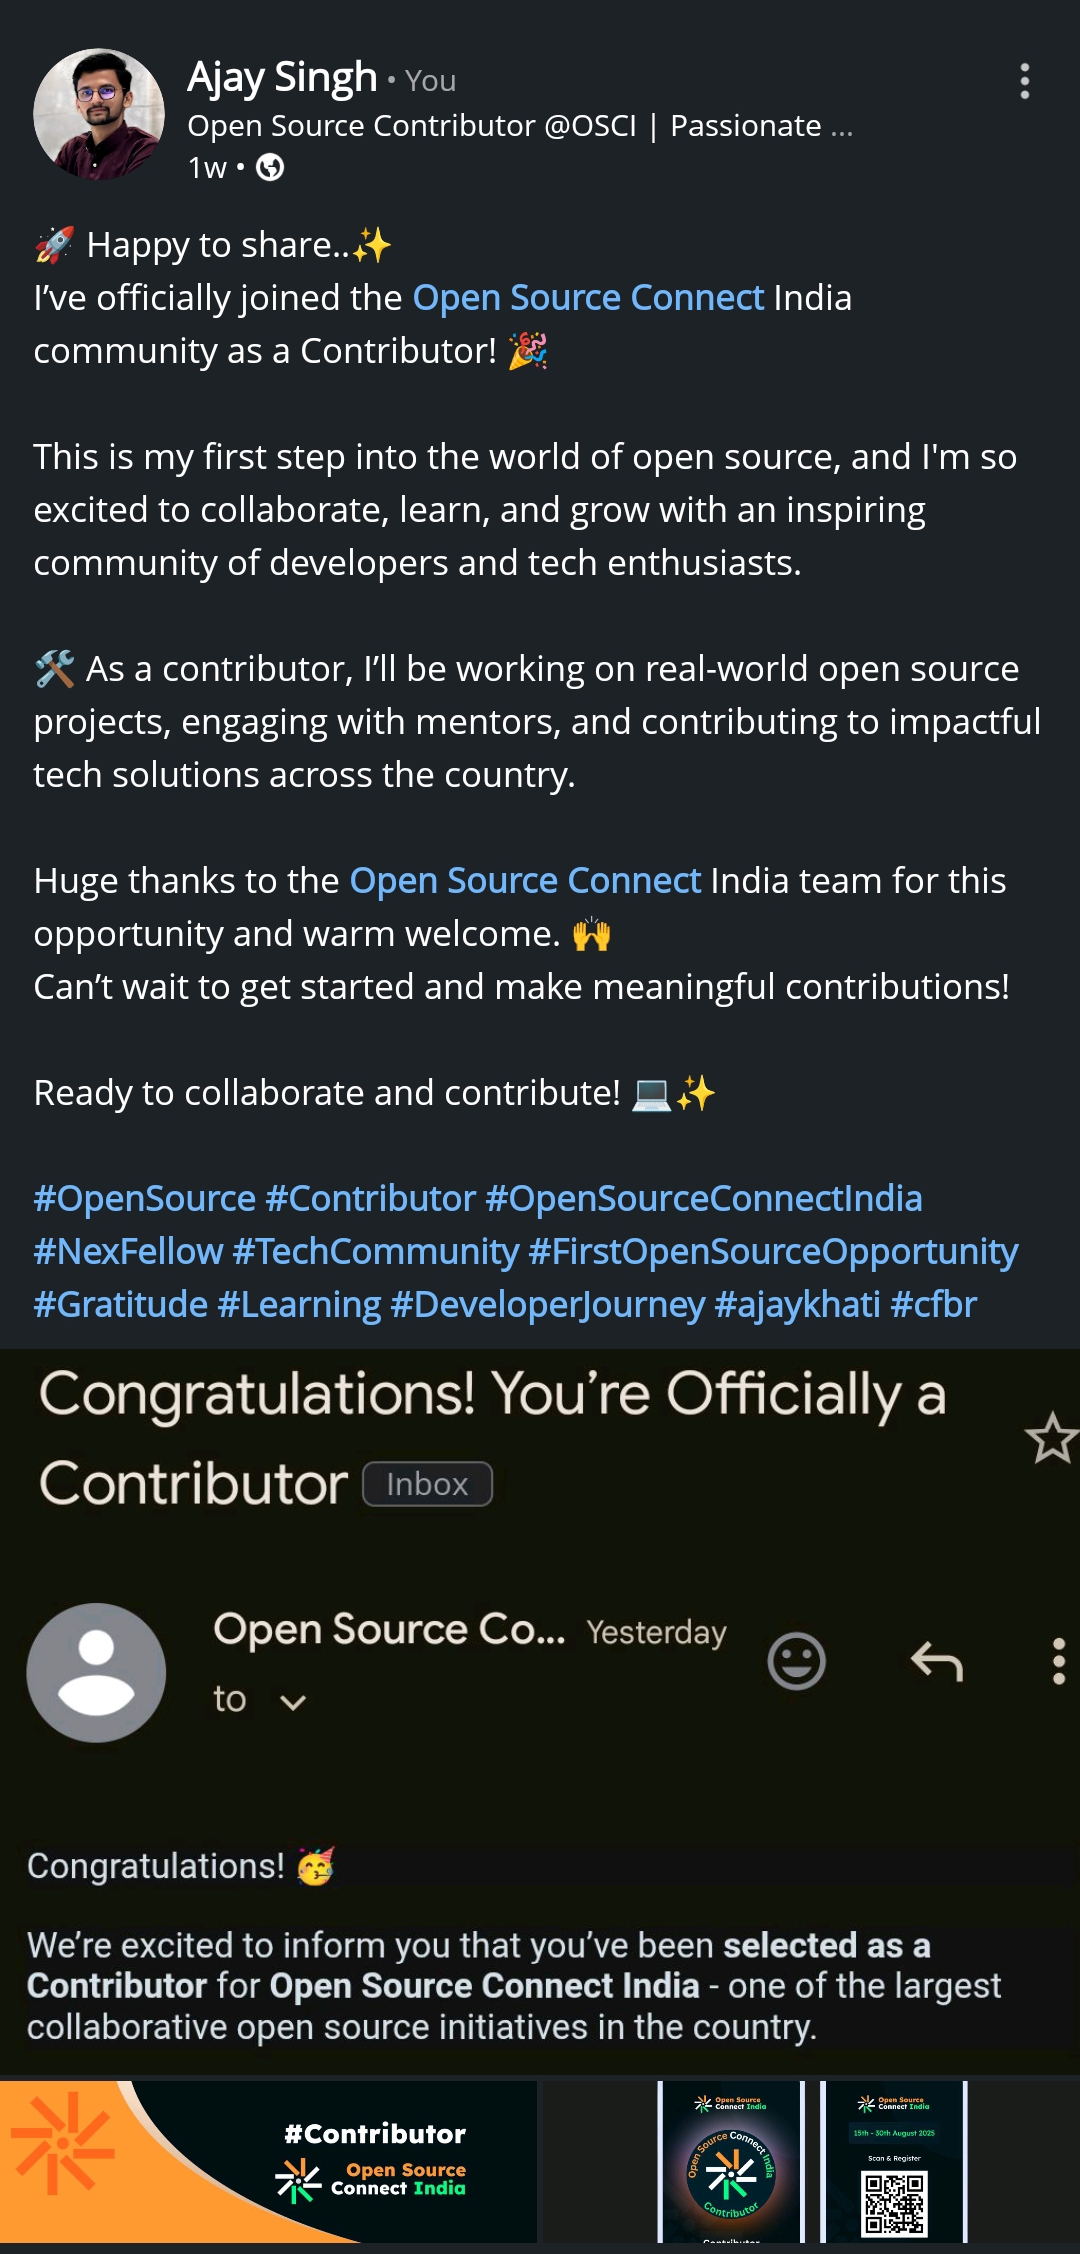
Task: Click the public visibility globe icon
Action: [x=270, y=167]
